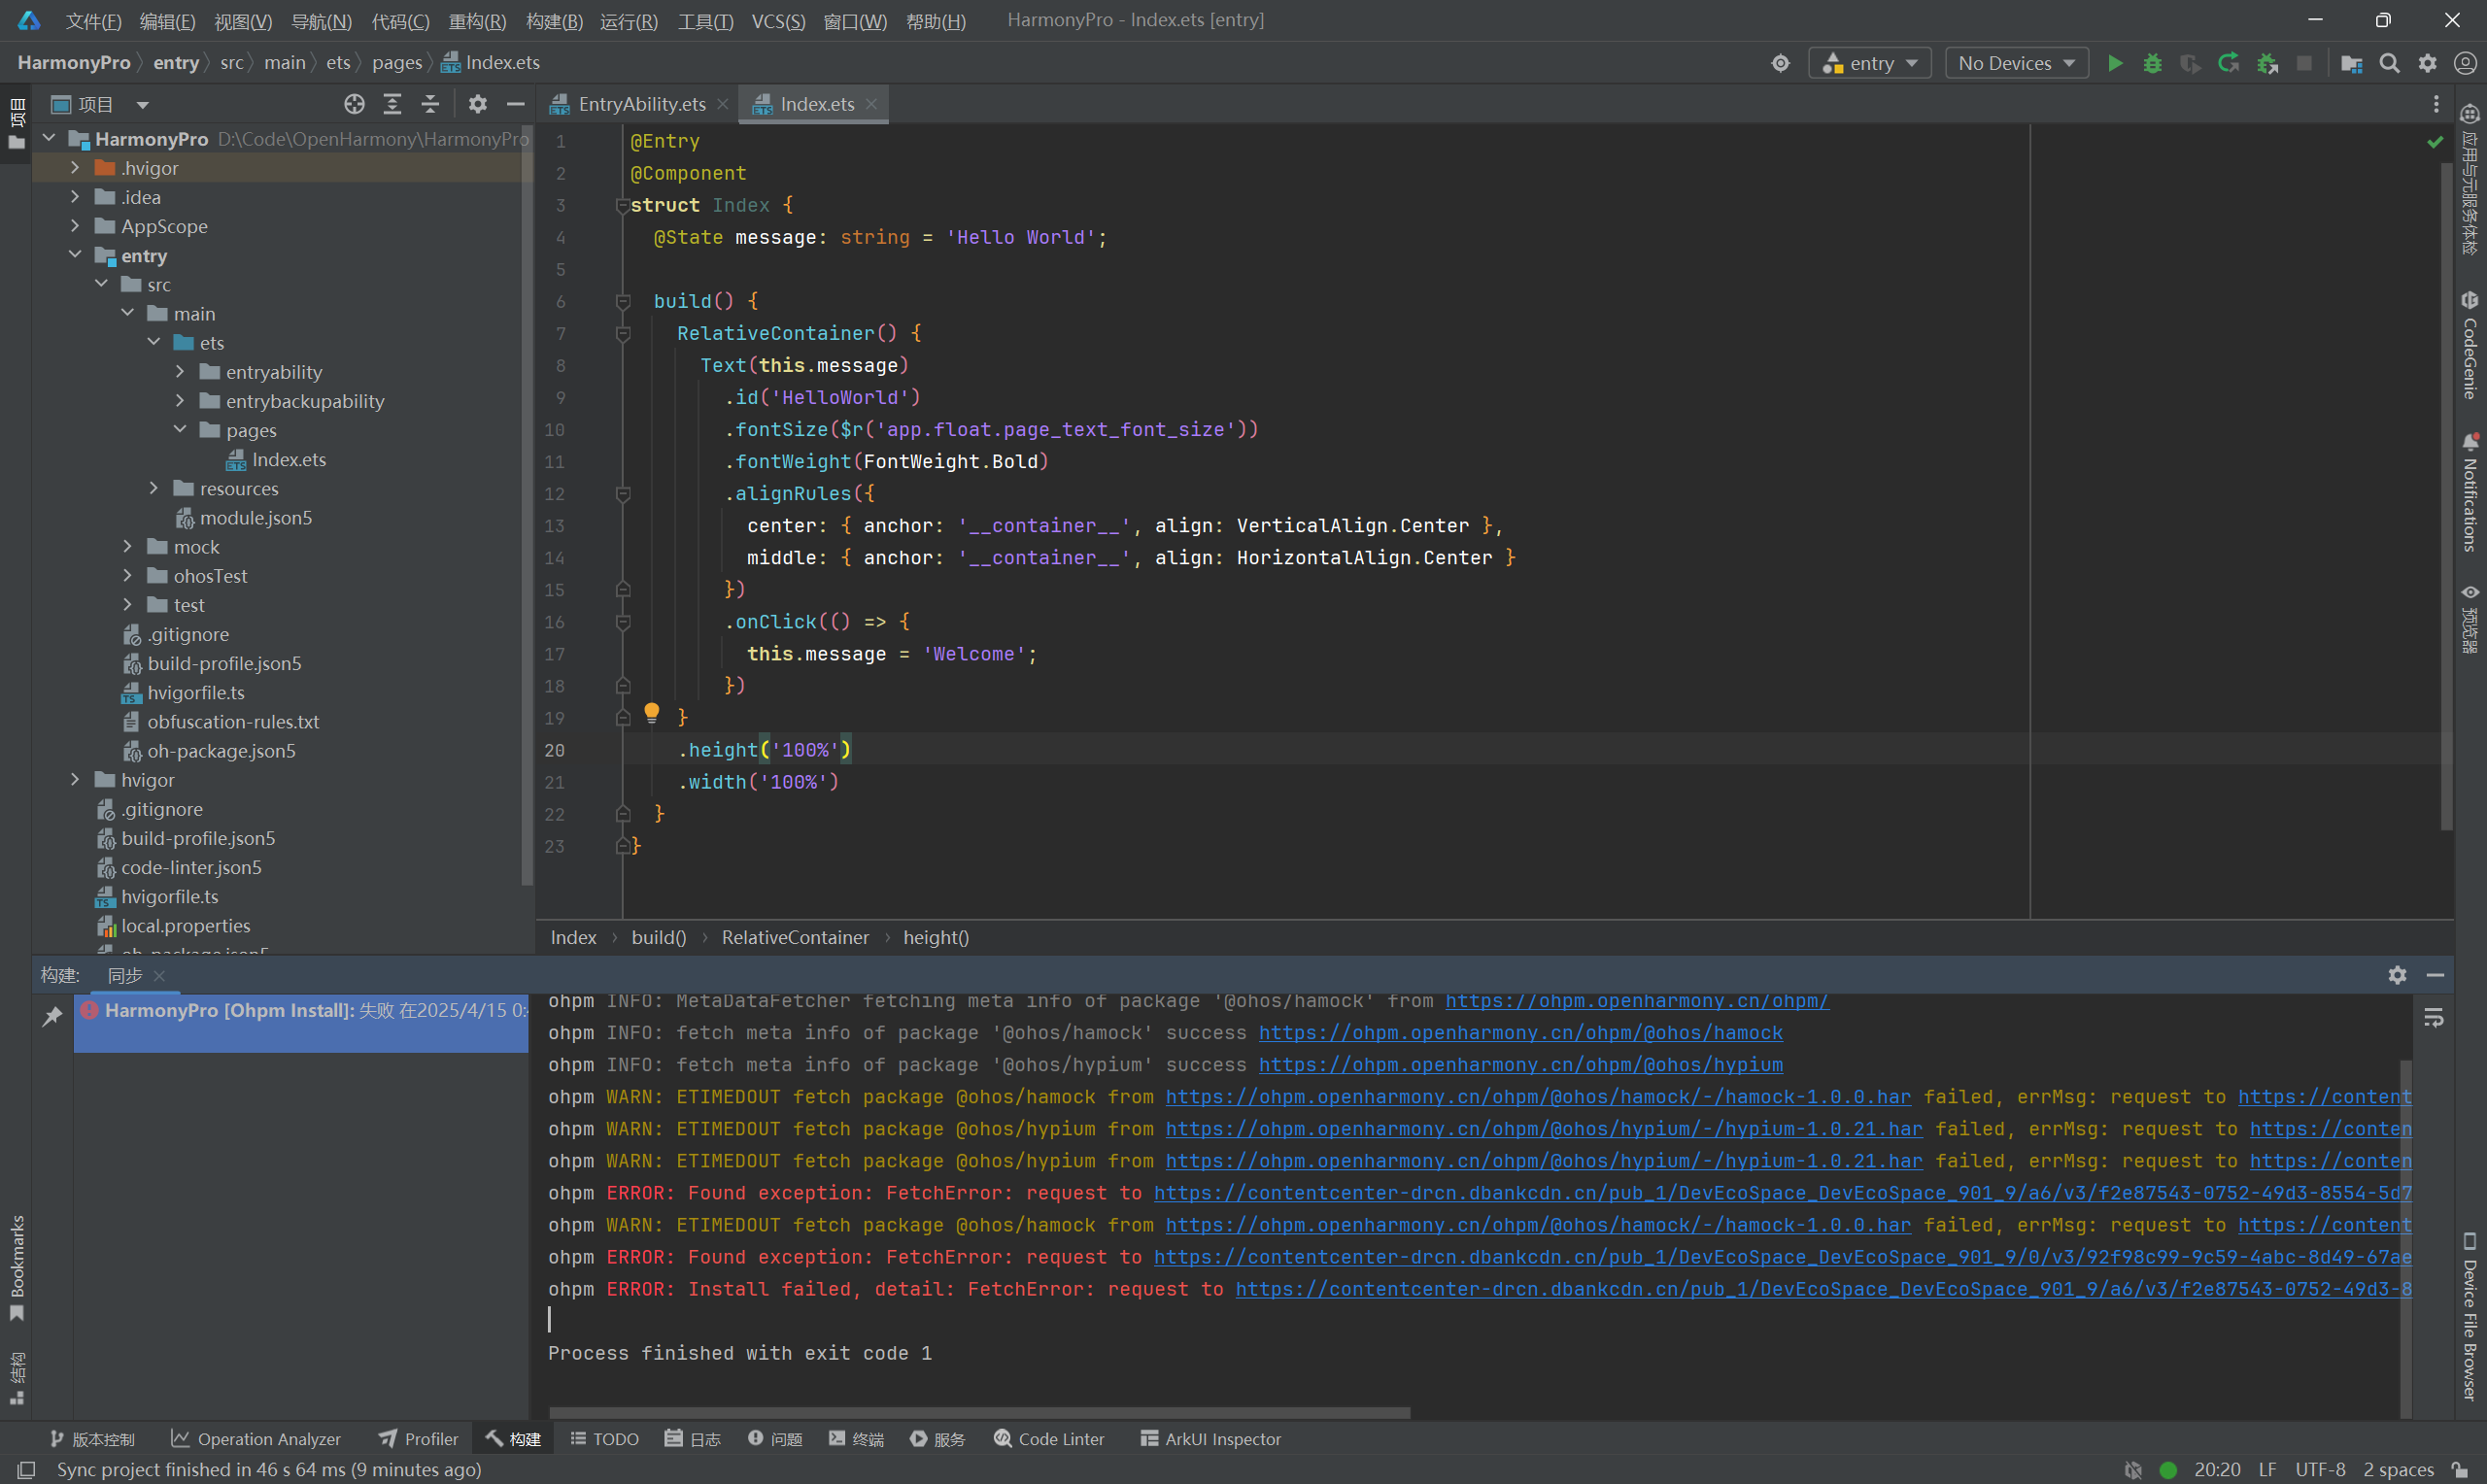Screen dimensions: 2487x1484
Task: Run the entry module with green play icon
Action: tap(2115, 63)
